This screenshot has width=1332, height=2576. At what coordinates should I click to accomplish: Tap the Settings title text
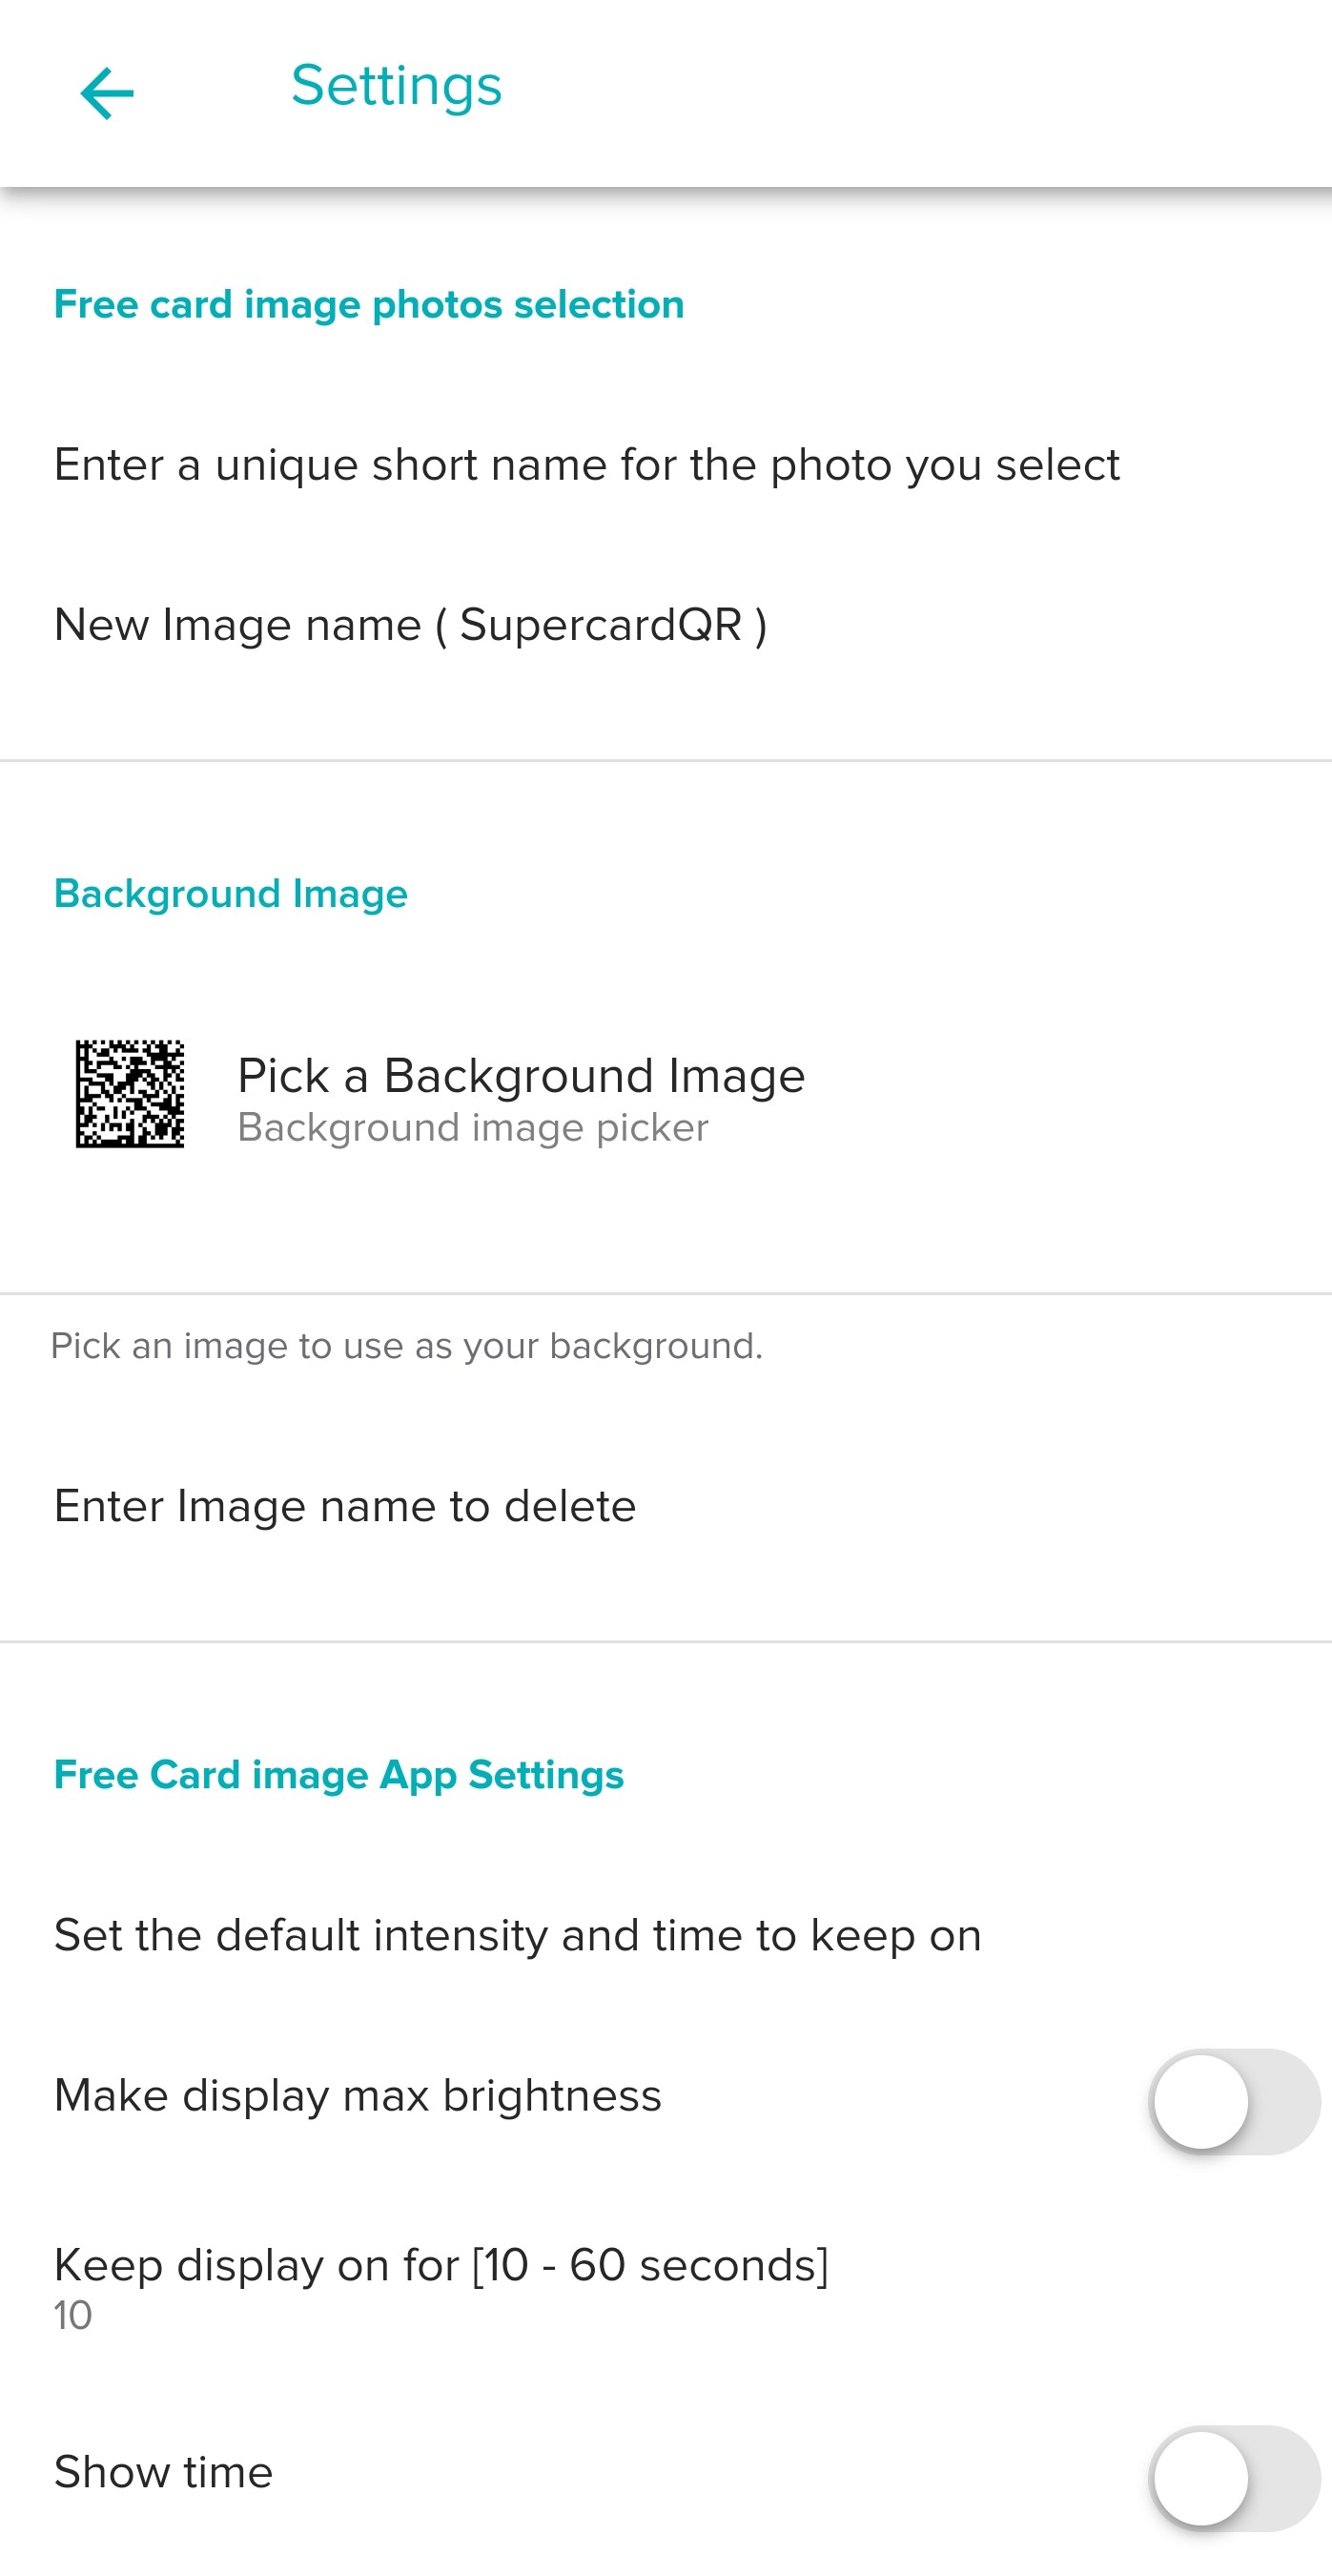396,87
